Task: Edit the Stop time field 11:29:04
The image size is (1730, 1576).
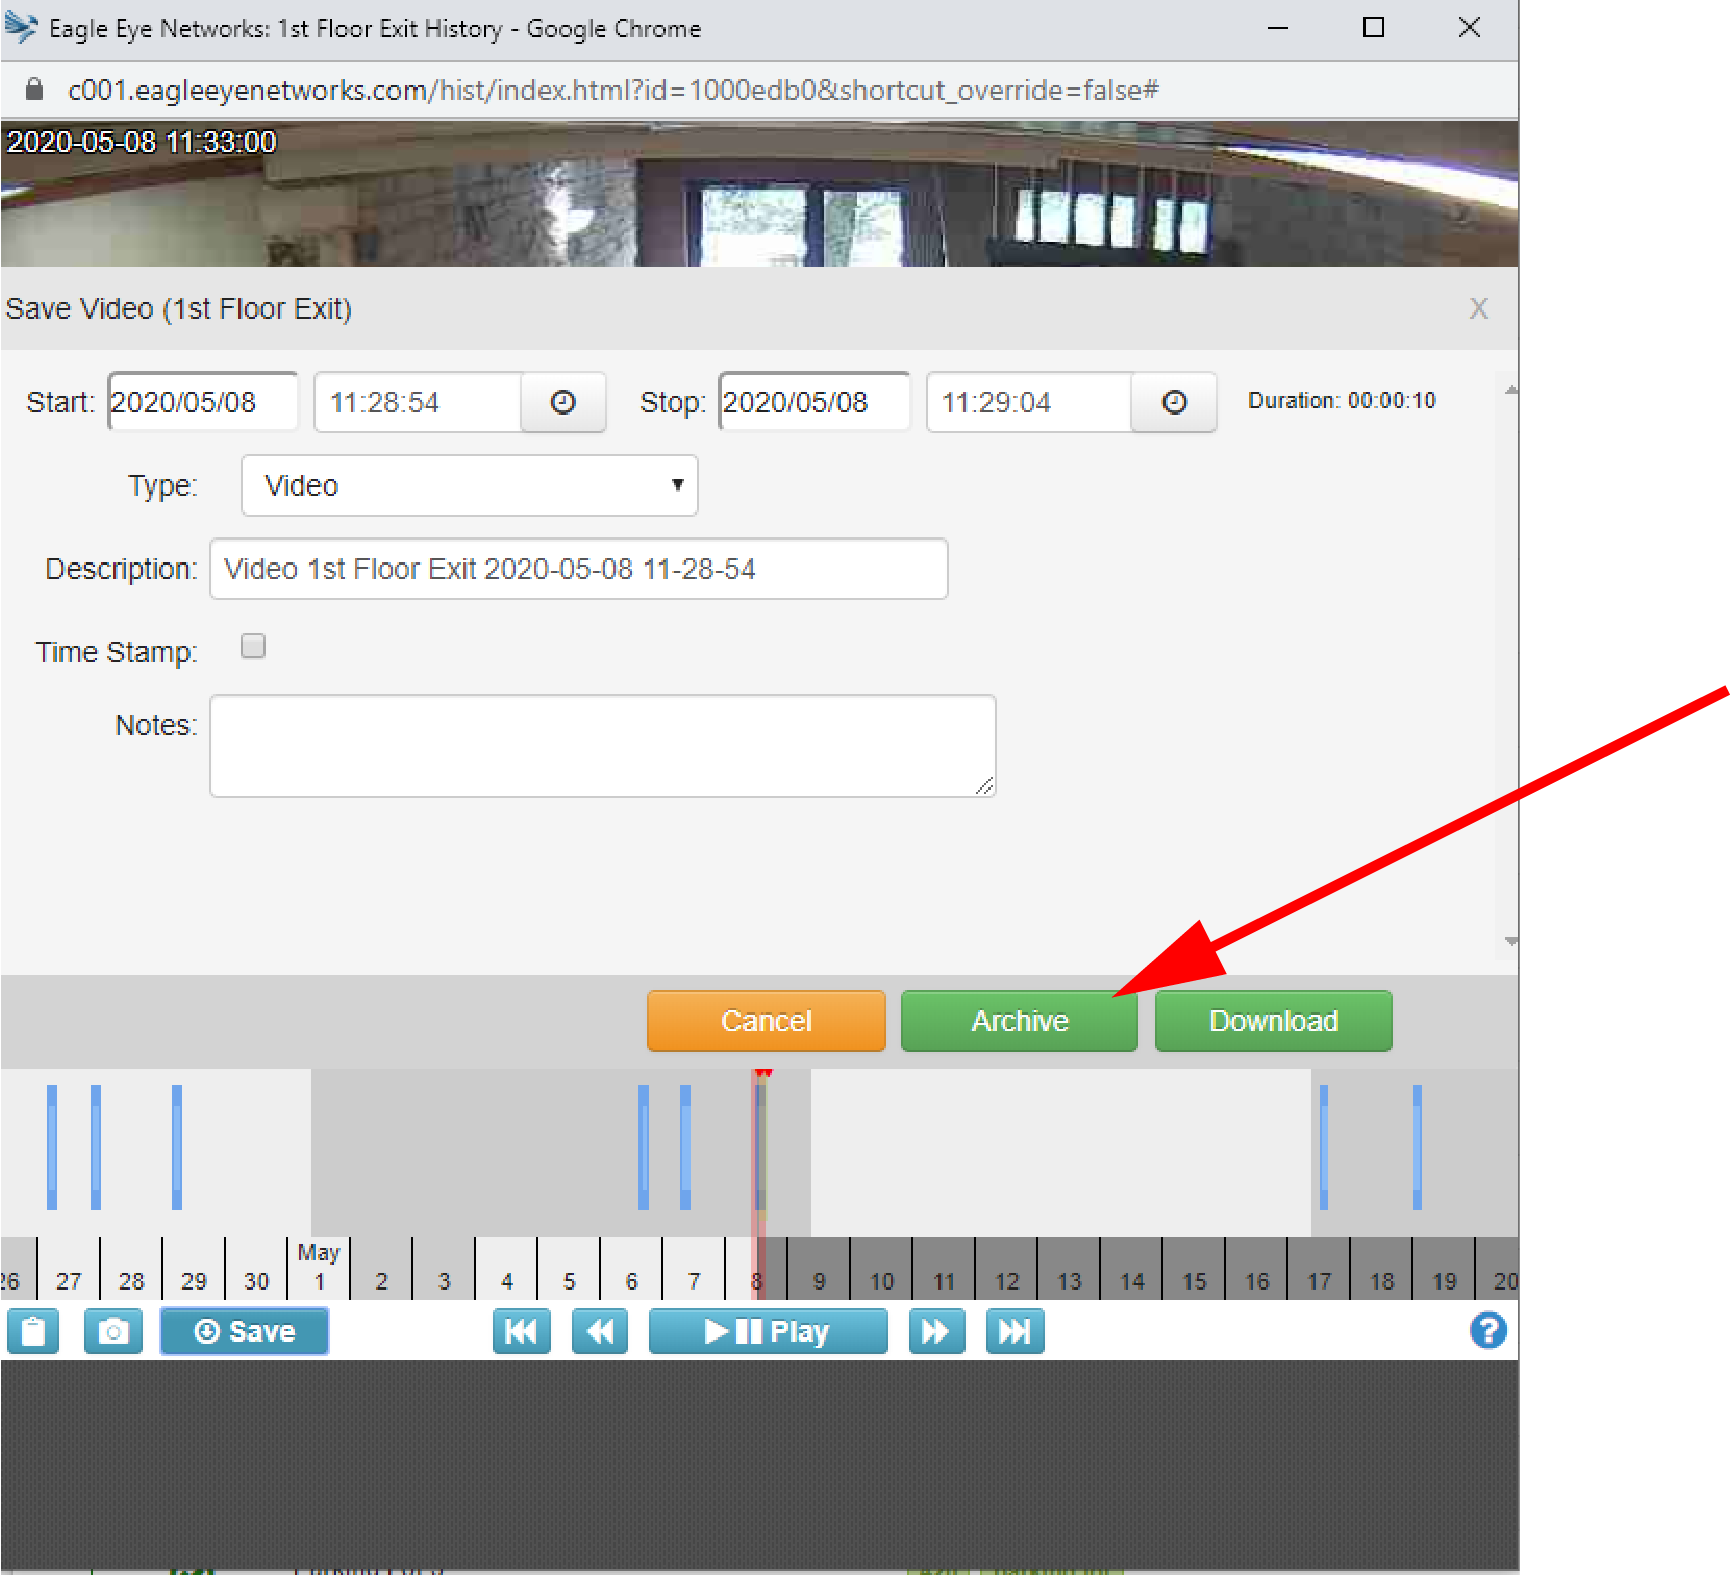Action: coord(1030,402)
